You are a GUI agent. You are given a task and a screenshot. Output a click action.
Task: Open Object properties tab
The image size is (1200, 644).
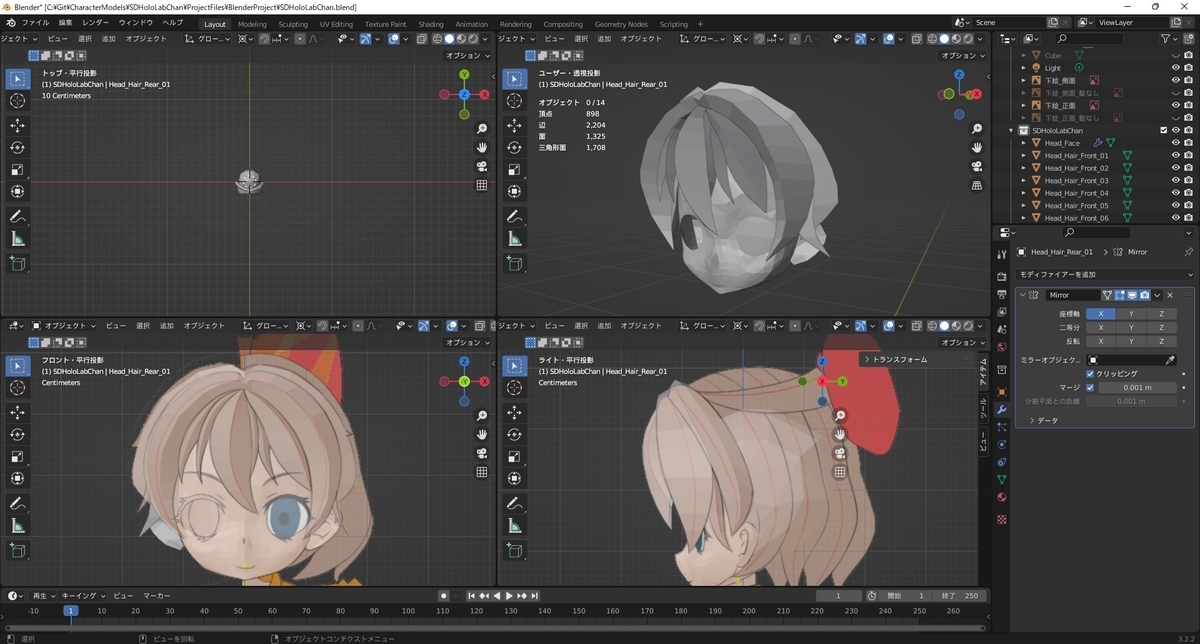[x=1002, y=392]
